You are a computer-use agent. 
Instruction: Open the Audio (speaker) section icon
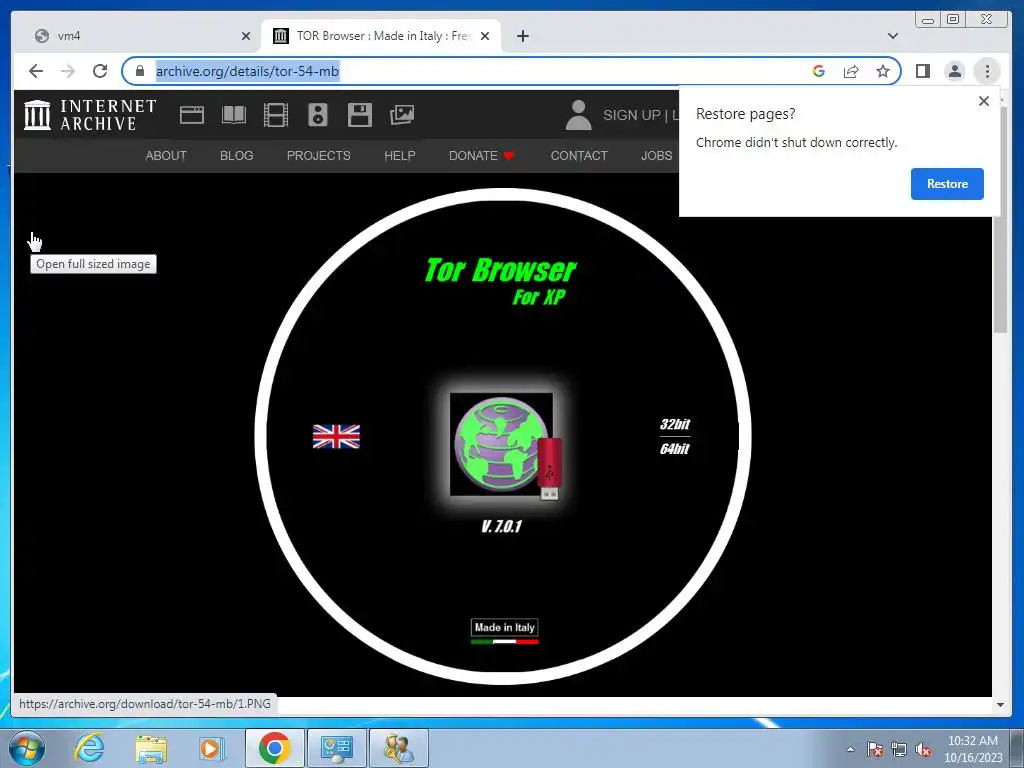point(317,115)
